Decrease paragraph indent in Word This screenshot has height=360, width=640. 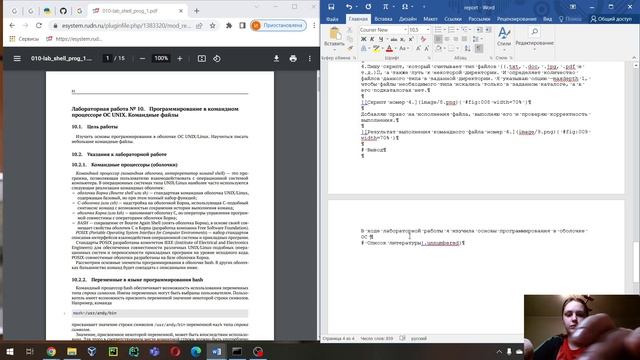[x=479, y=30]
